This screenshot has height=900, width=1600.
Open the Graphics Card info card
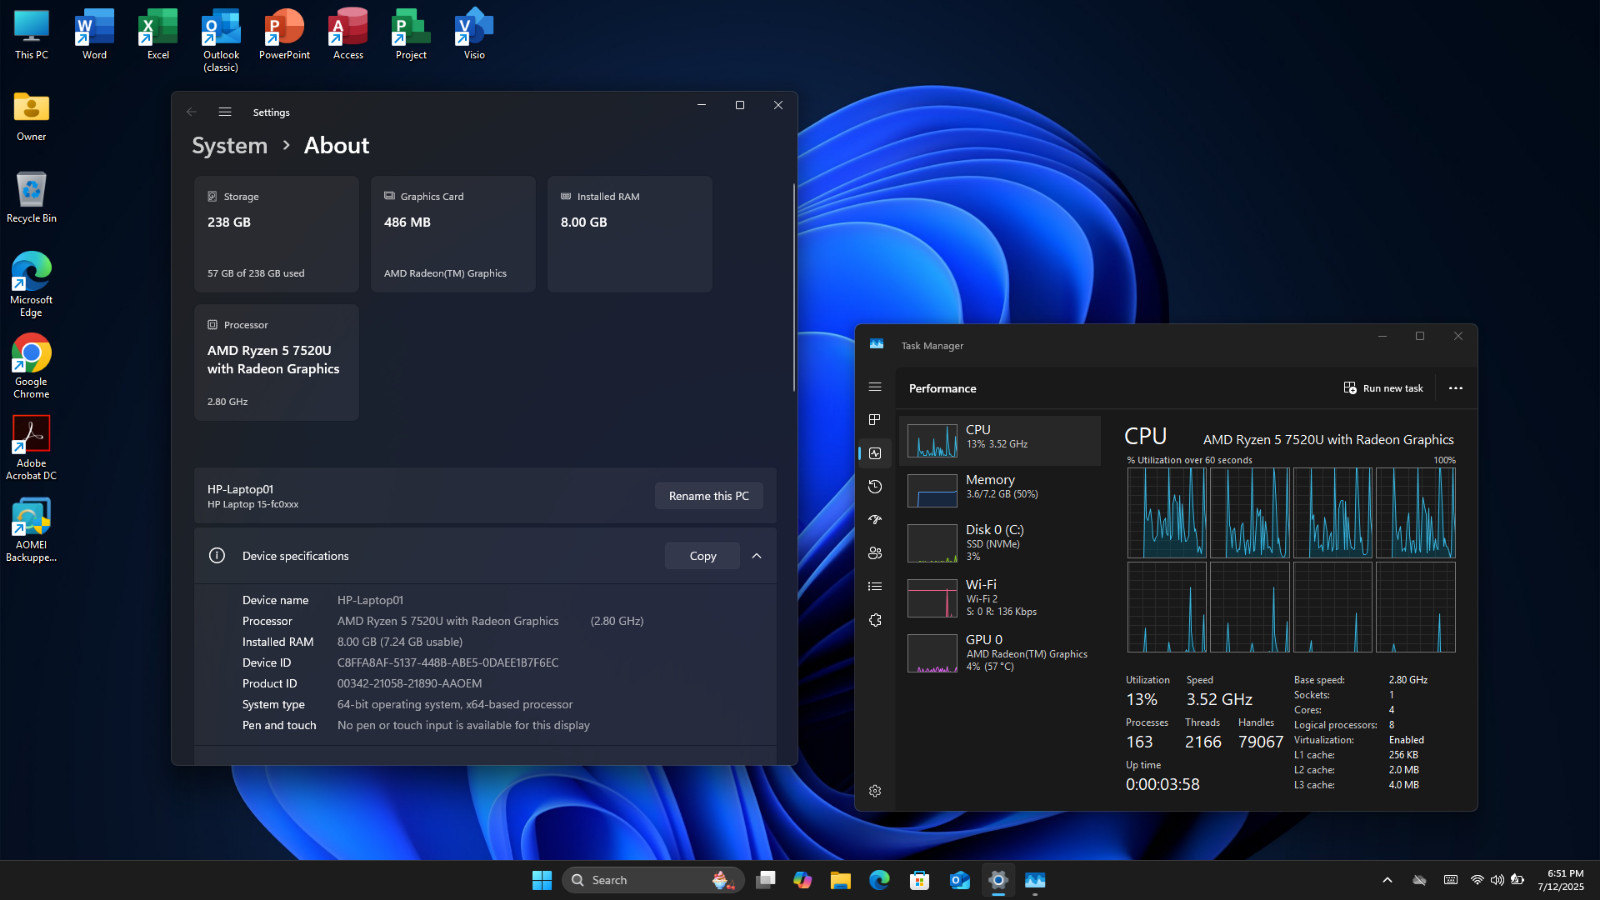(x=453, y=234)
